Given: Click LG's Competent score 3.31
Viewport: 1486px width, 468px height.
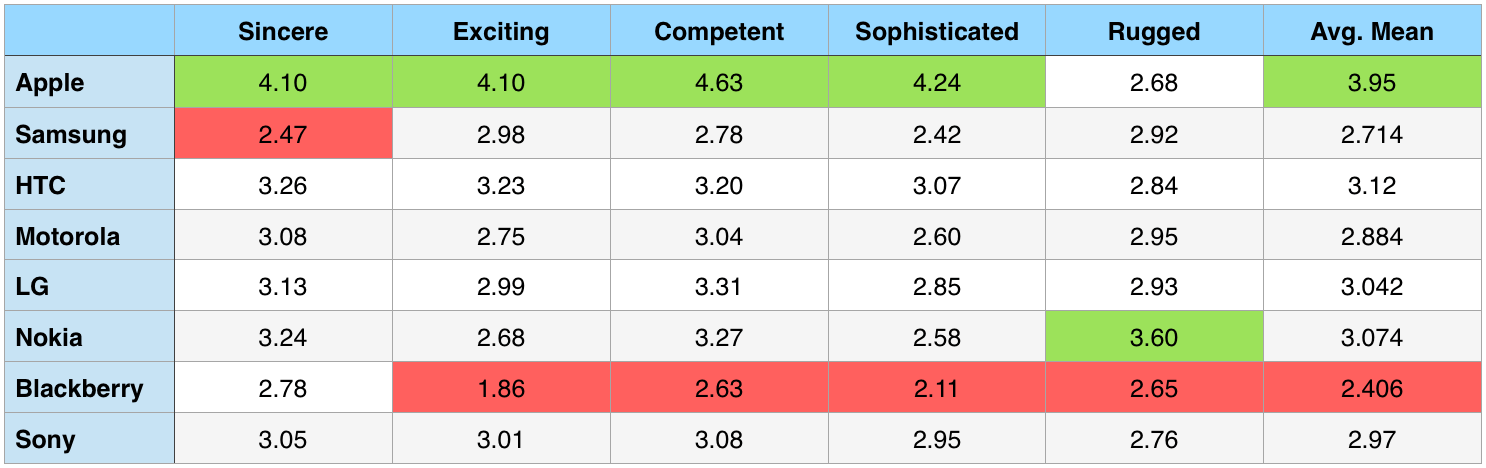Looking at the screenshot, I should [719, 287].
